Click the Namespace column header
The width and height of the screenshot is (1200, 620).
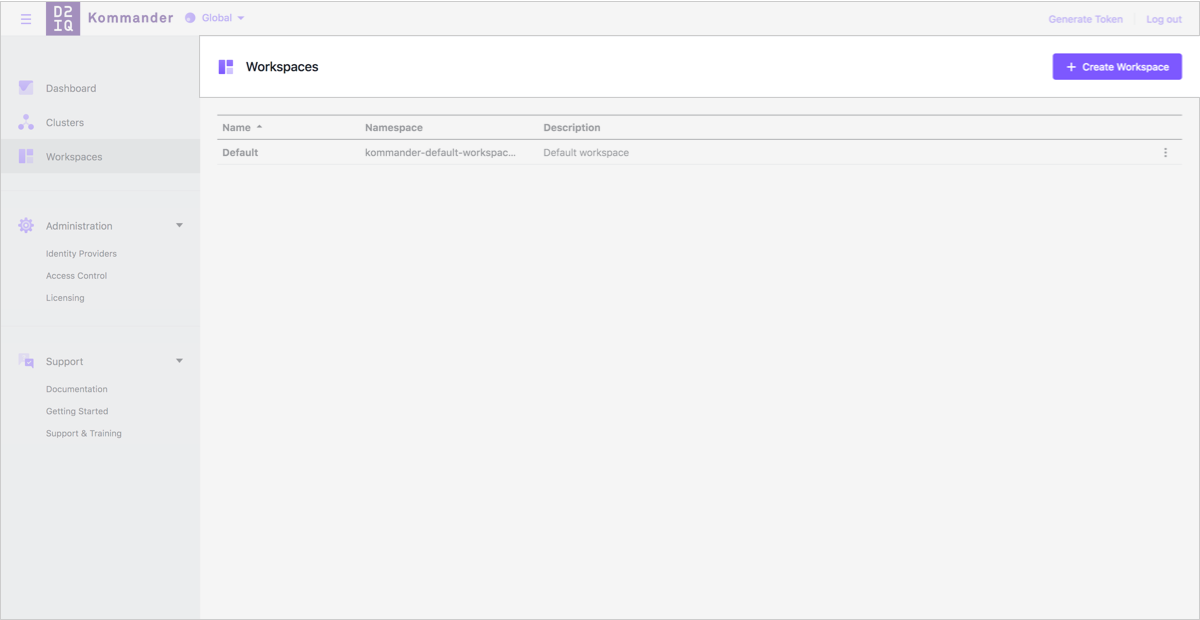click(x=394, y=128)
